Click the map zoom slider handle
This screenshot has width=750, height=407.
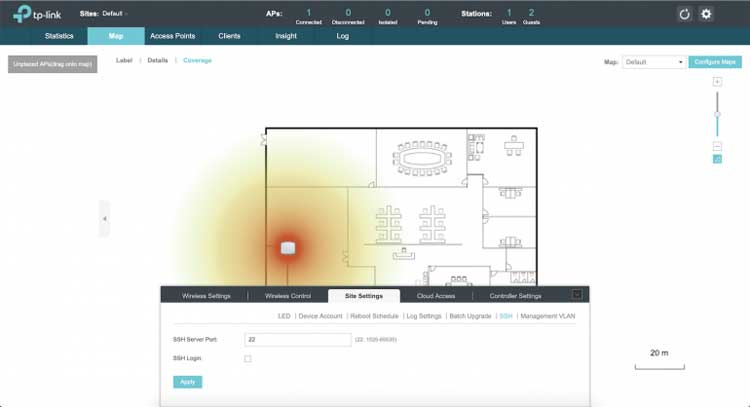pos(717,115)
